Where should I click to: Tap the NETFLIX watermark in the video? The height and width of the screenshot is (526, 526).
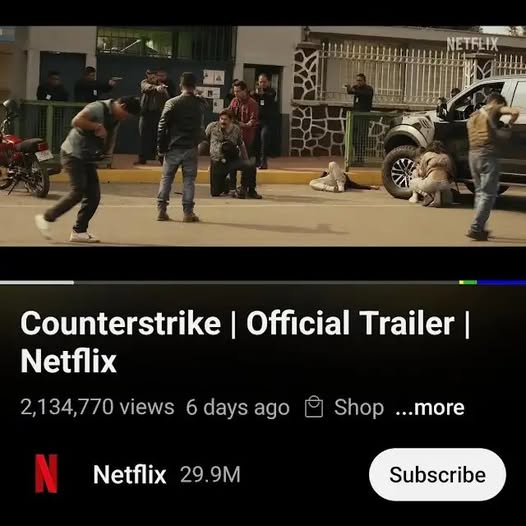472,44
